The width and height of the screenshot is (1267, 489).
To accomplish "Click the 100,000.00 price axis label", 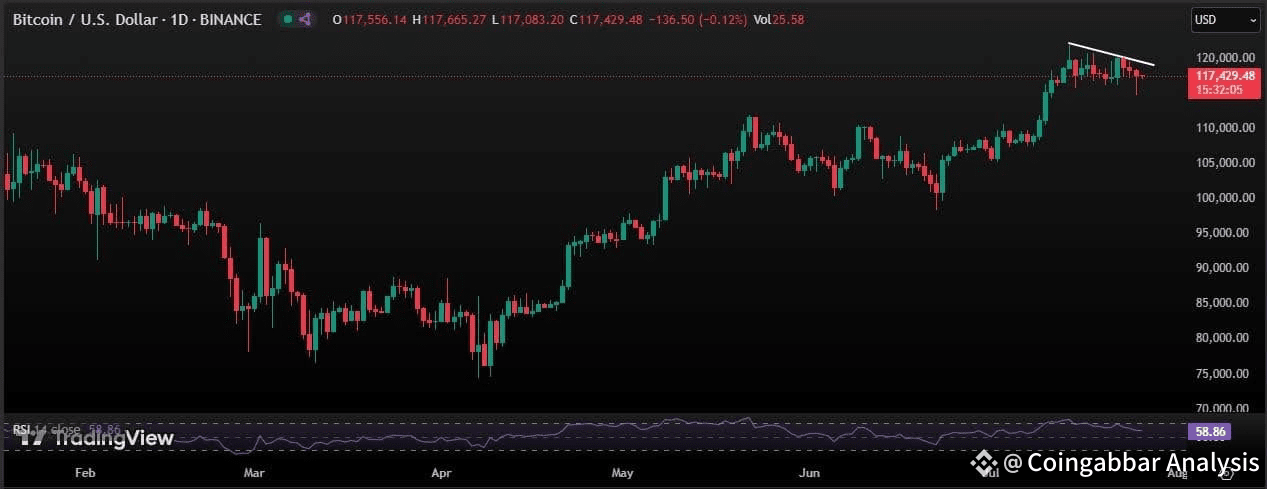I will pyautogui.click(x=1224, y=198).
